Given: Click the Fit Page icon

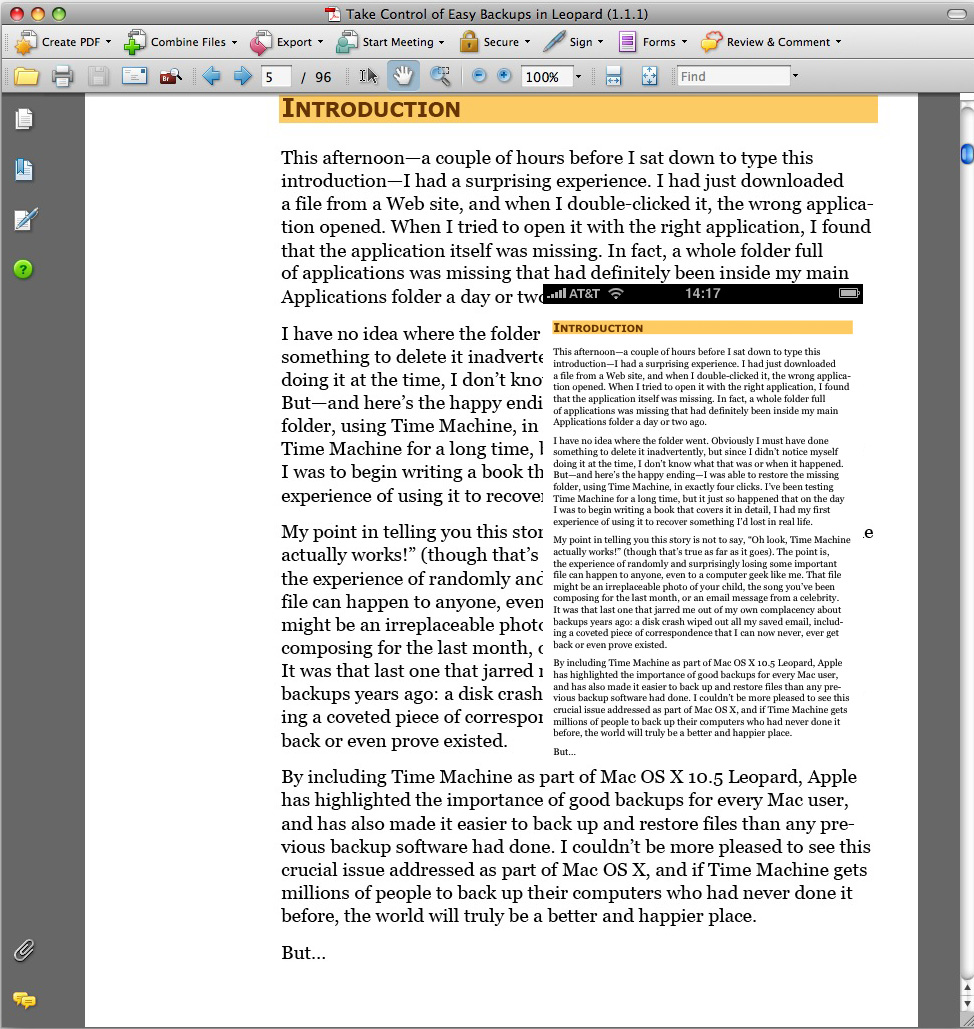Looking at the screenshot, I should click(649, 77).
